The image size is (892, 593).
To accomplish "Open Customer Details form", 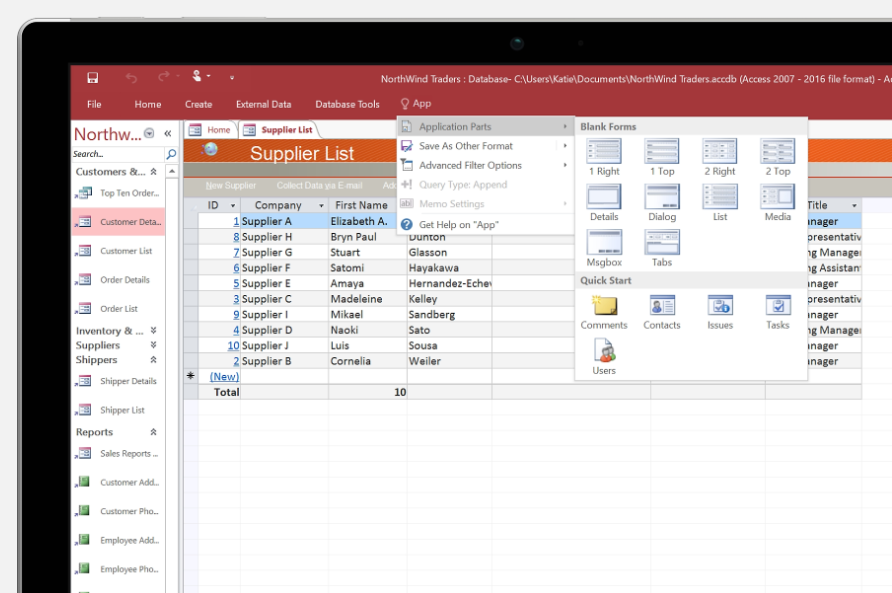I will click(x=118, y=222).
